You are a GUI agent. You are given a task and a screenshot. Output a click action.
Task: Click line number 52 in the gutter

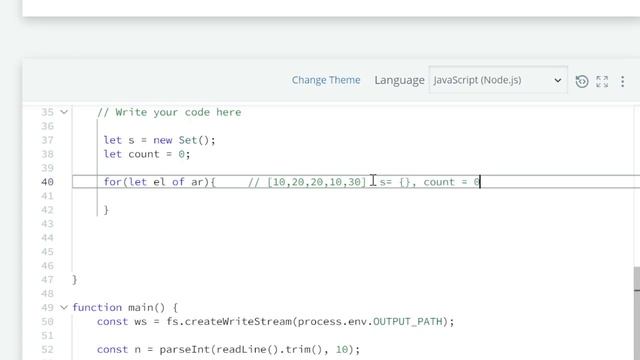(47, 349)
